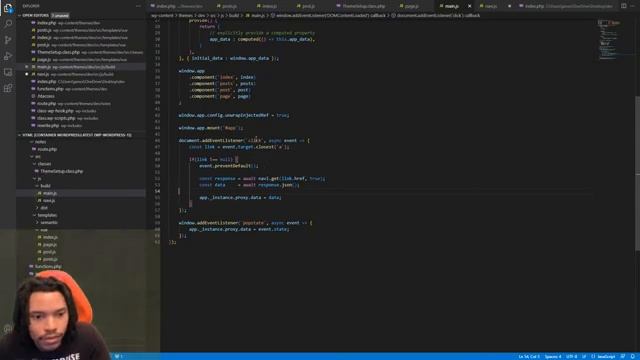The height and width of the screenshot is (360, 640).
Task: Click the editor vertical scrollbar
Action: 637,173
